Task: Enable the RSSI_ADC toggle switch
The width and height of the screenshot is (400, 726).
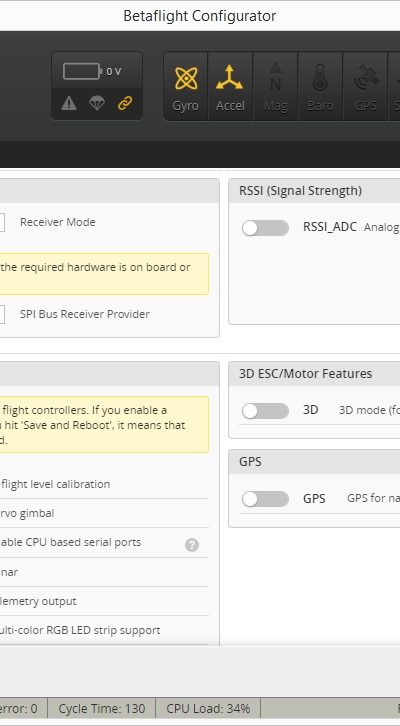Action: pos(265,228)
